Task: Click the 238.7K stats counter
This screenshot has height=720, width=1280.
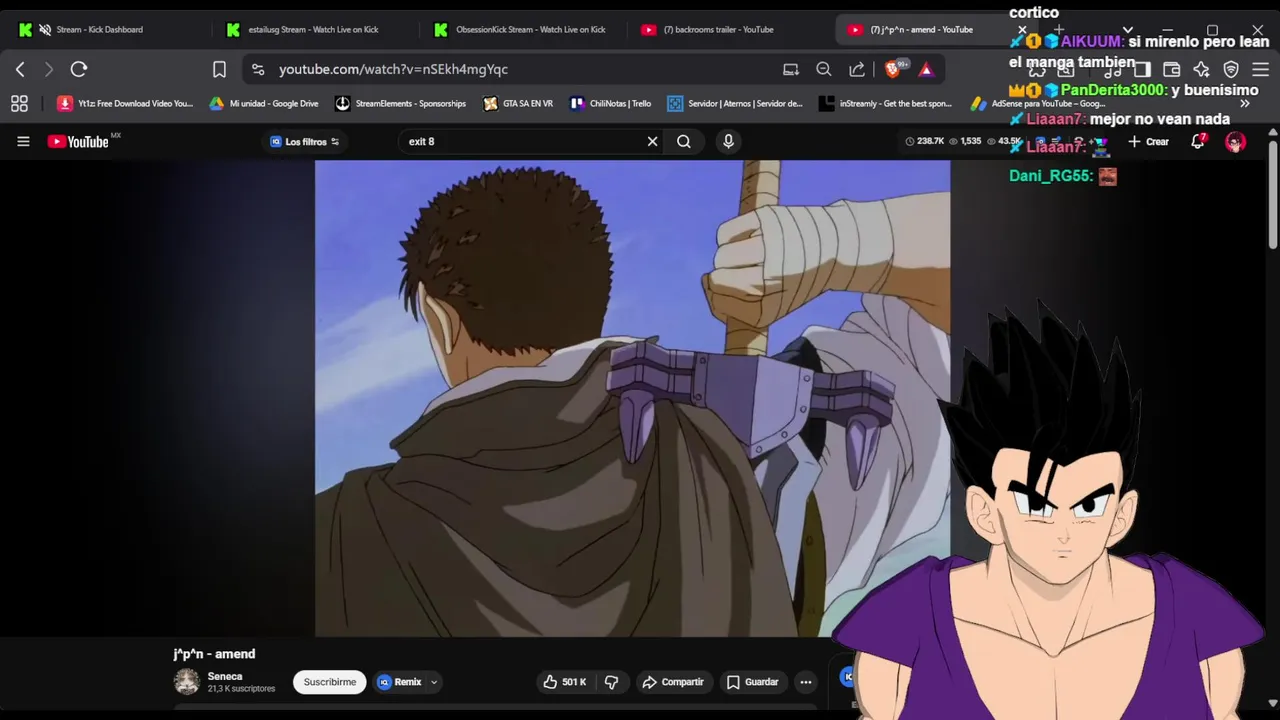Action: click(925, 141)
